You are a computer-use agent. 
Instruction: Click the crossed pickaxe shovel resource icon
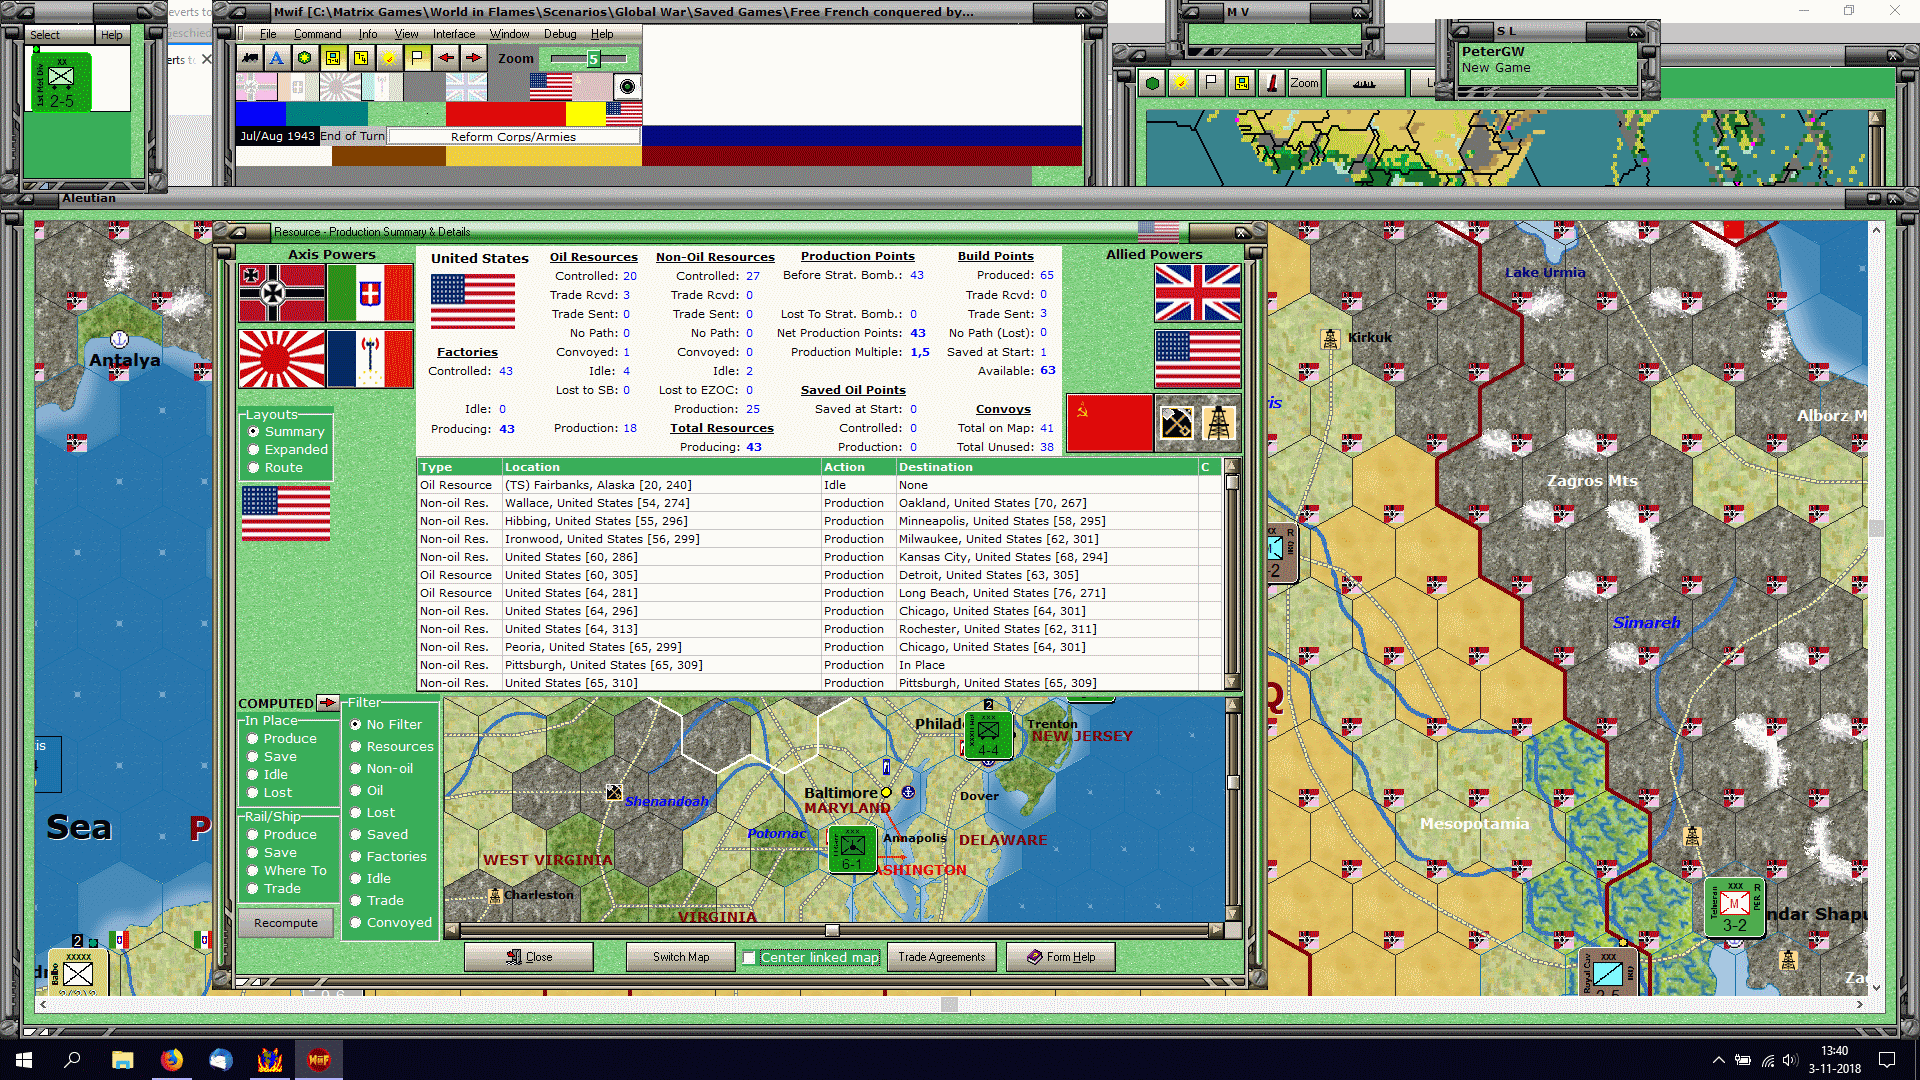coord(1176,423)
